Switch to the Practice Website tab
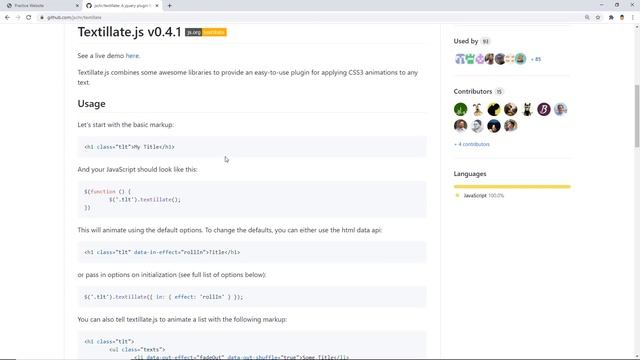The height and width of the screenshot is (360, 640). pyautogui.click(x=41, y=6)
